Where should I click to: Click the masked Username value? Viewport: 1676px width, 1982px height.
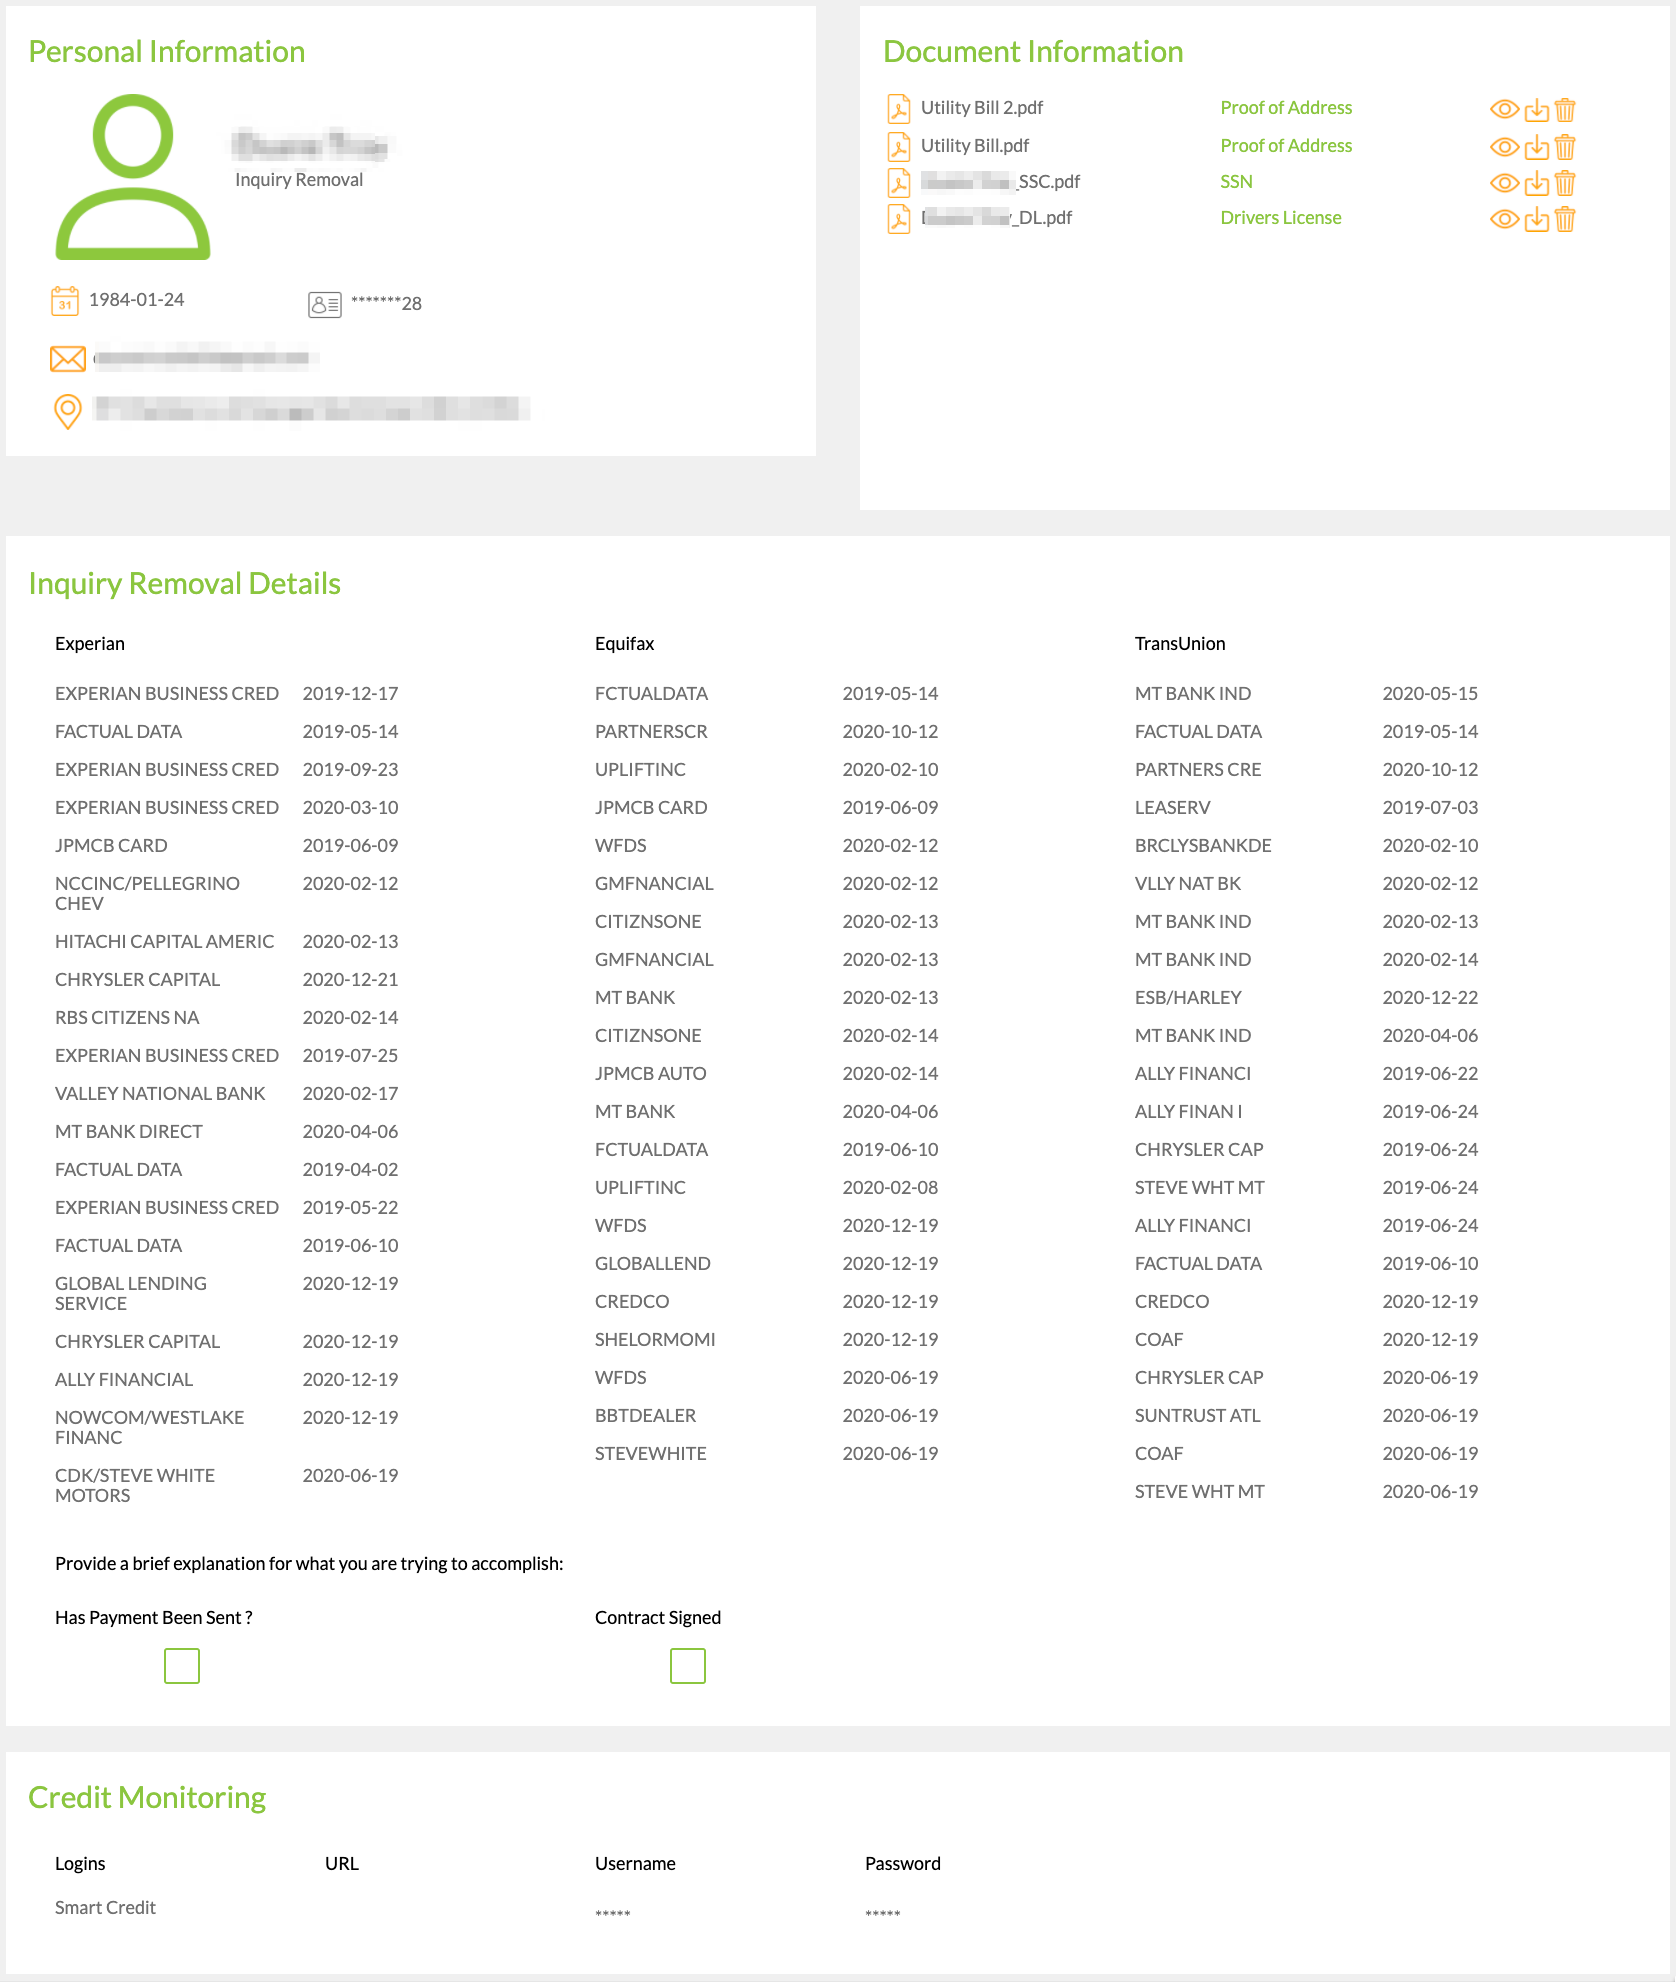point(613,1913)
